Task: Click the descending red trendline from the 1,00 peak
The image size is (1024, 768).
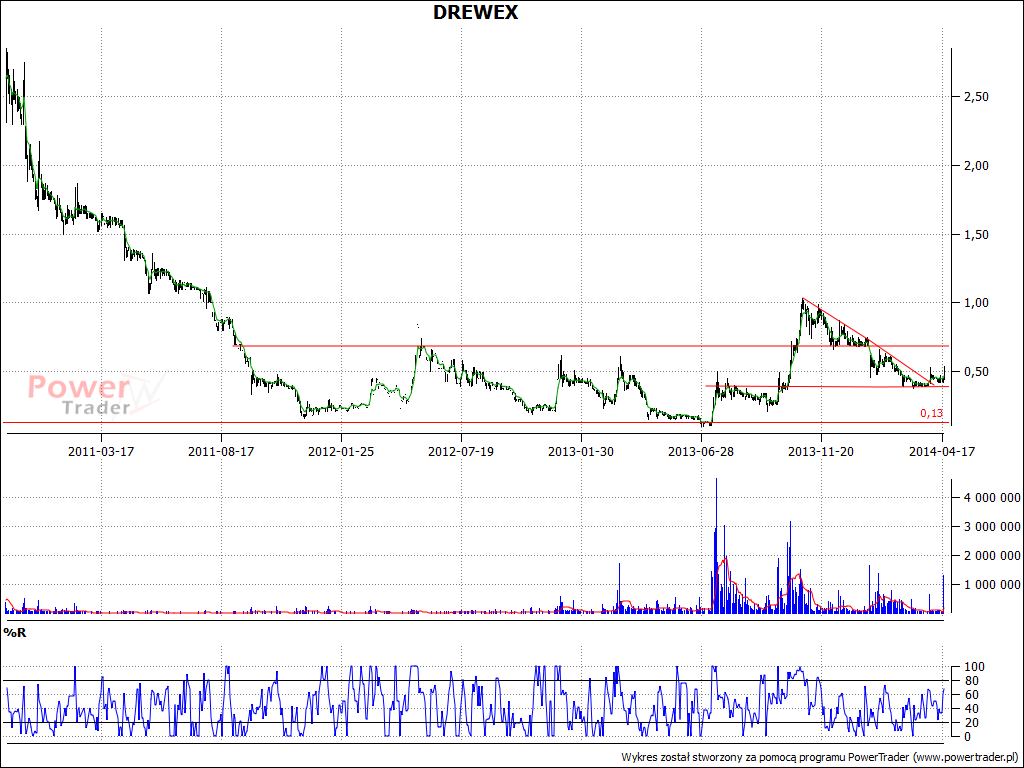Action: 869,342
